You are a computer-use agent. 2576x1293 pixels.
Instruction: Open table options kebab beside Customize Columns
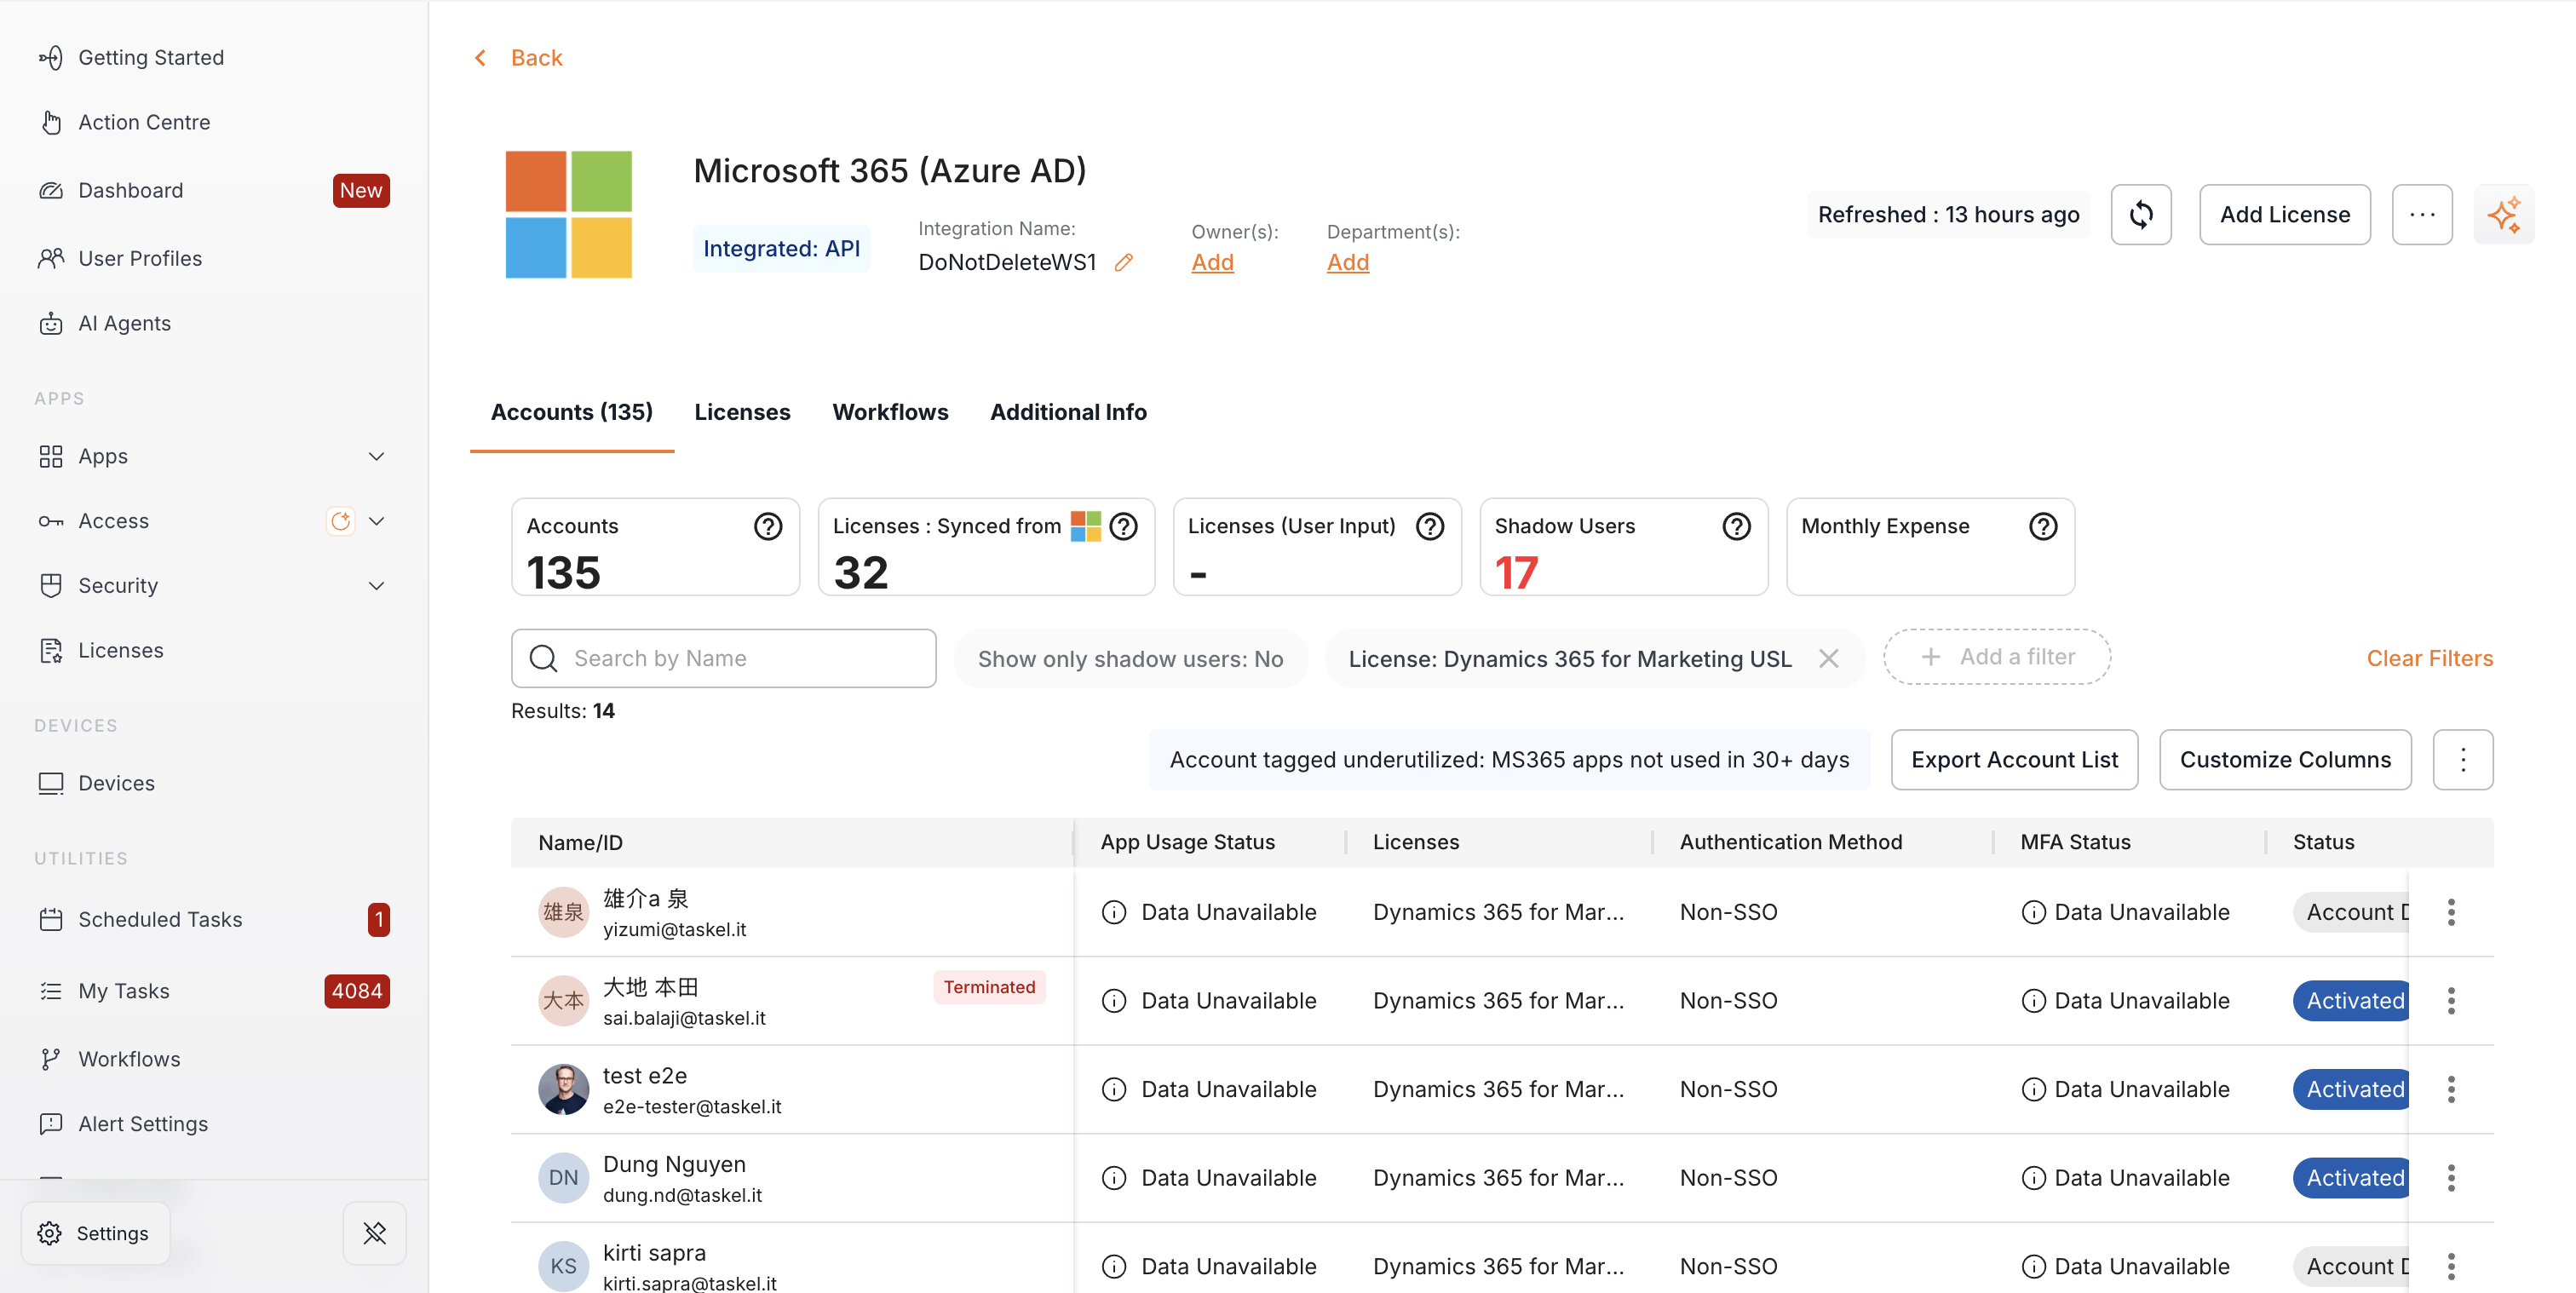2463,760
